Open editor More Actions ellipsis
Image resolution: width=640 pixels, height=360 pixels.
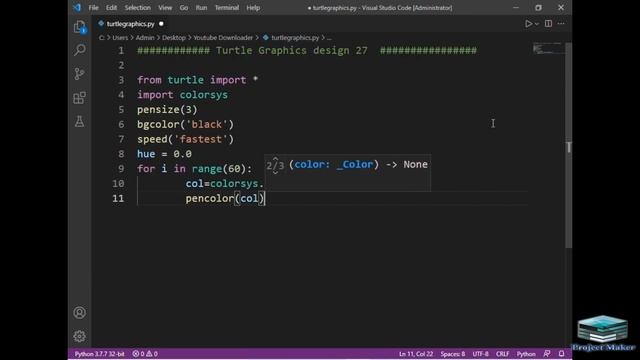(561, 24)
